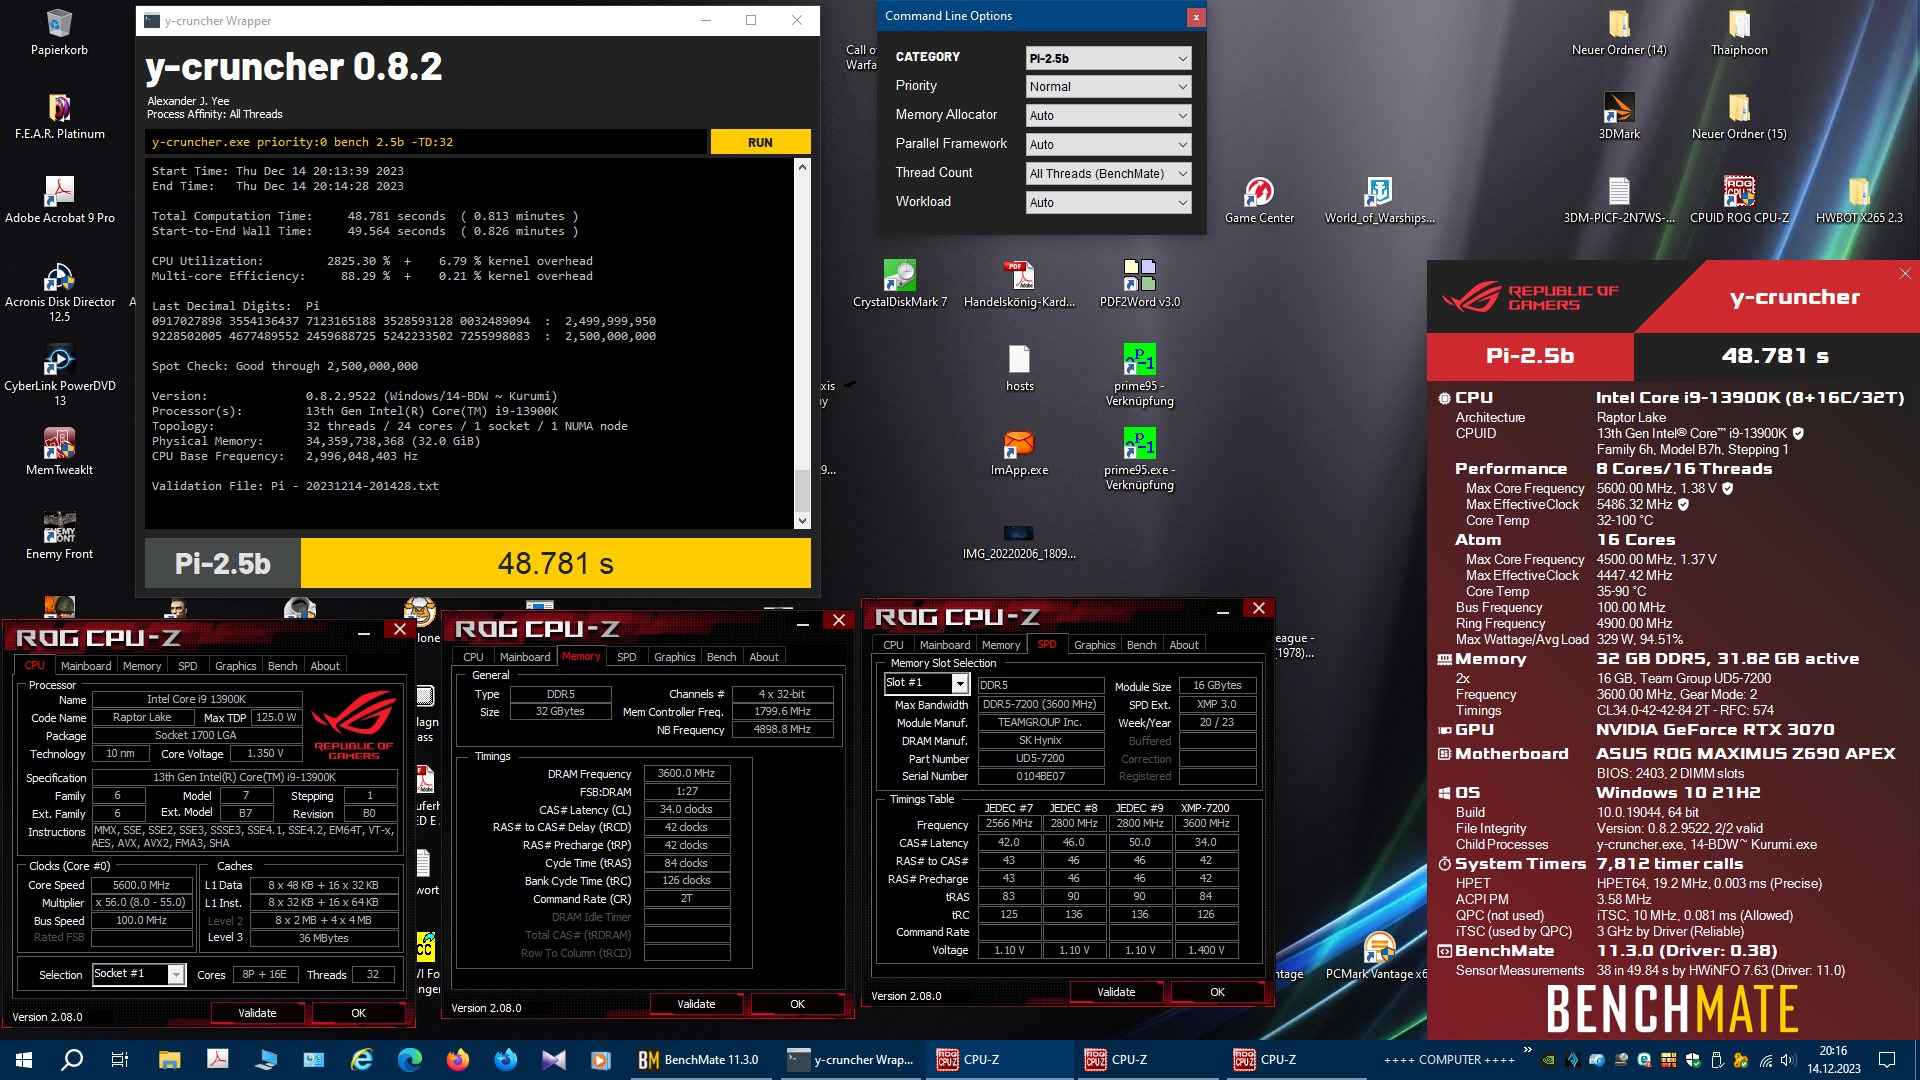This screenshot has width=1920, height=1080.
Task: Open the Priority dropdown set to Normal
Action: tap(1108, 87)
